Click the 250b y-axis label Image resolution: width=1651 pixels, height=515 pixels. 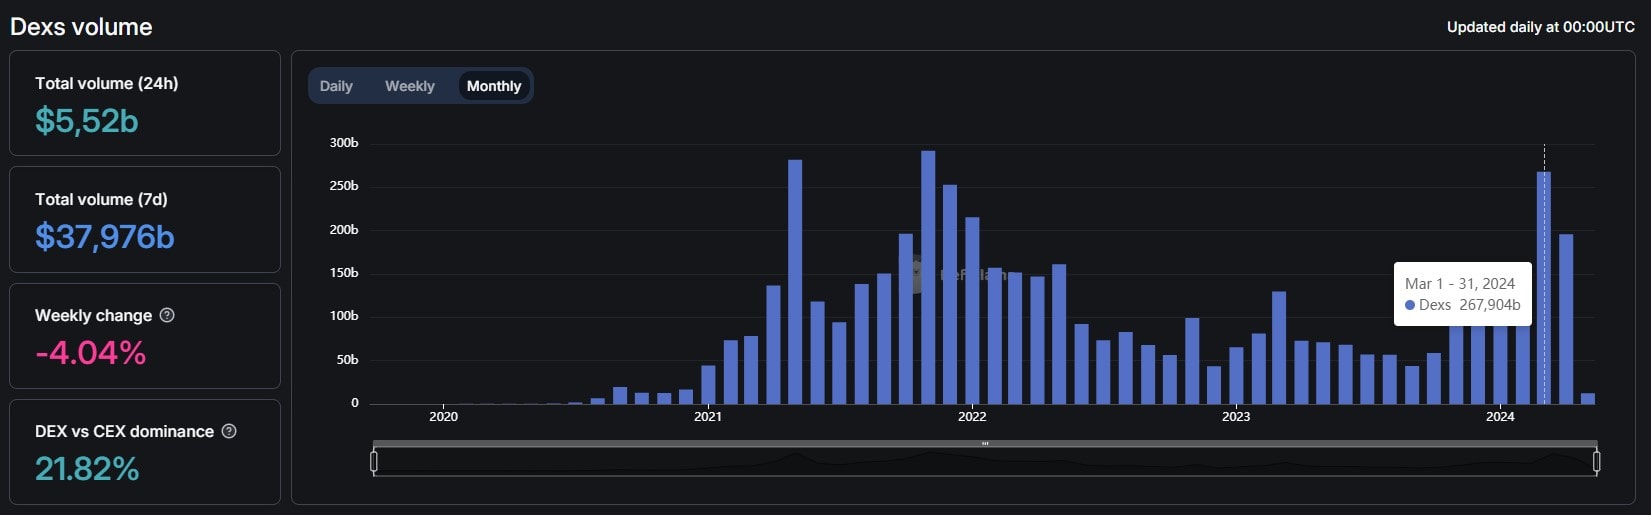click(x=344, y=186)
